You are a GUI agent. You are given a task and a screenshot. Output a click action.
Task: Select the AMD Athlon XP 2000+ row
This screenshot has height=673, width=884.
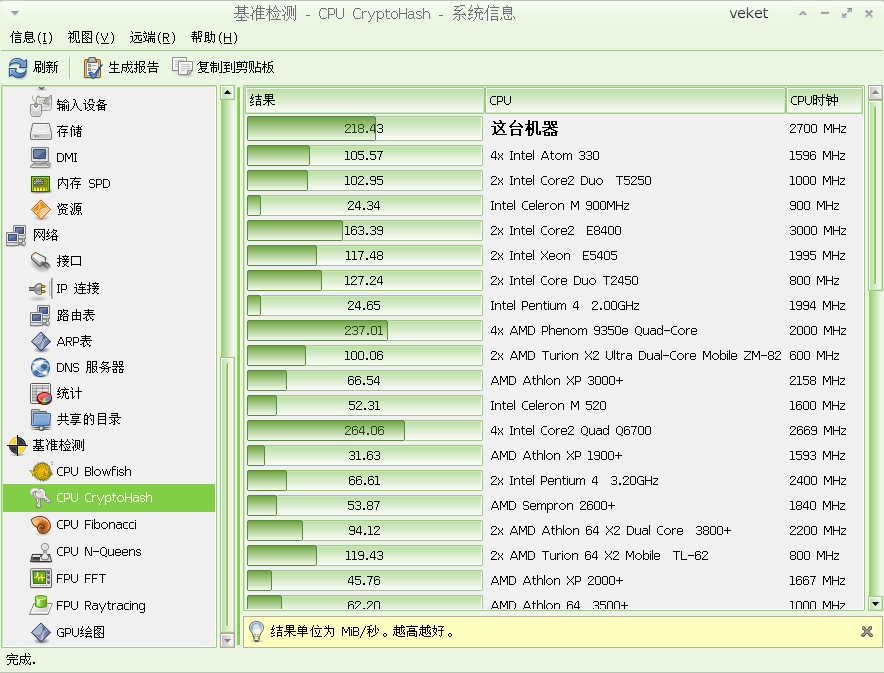pyautogui.click(x=555, y=581)
